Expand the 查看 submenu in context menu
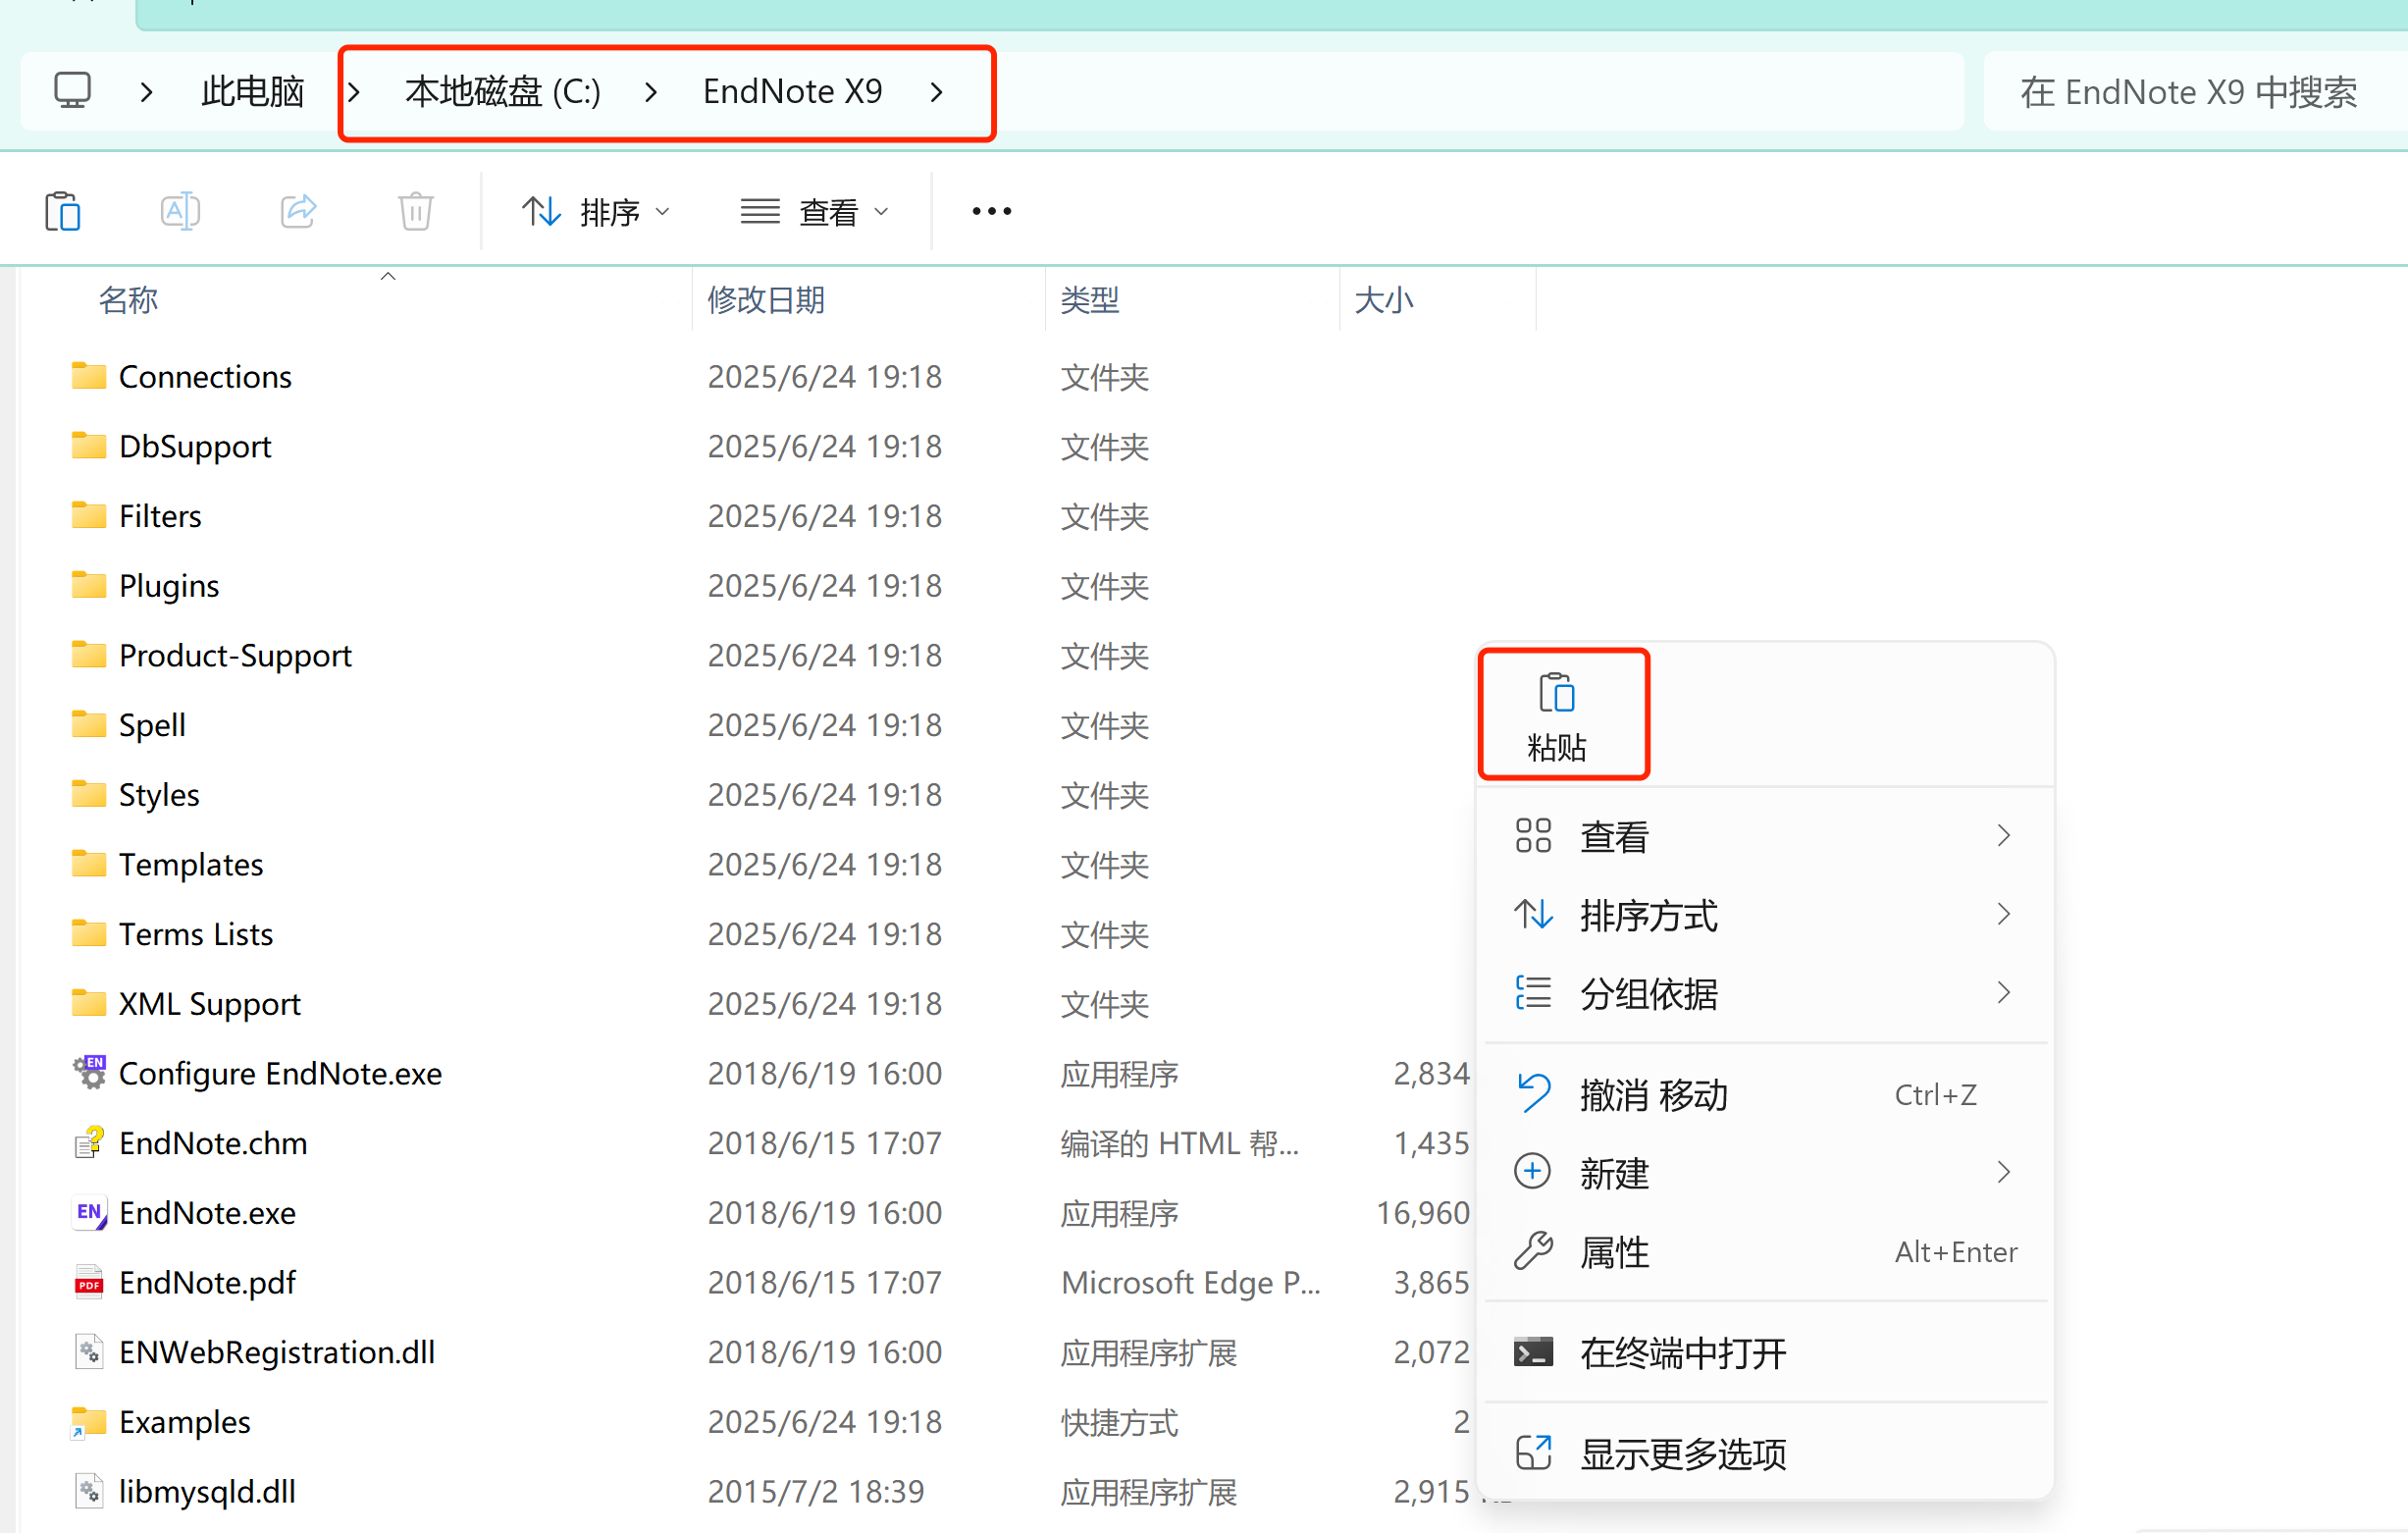Image resolution: width=2408 pixels, height=1533 pixels. tap(1614, 836)
